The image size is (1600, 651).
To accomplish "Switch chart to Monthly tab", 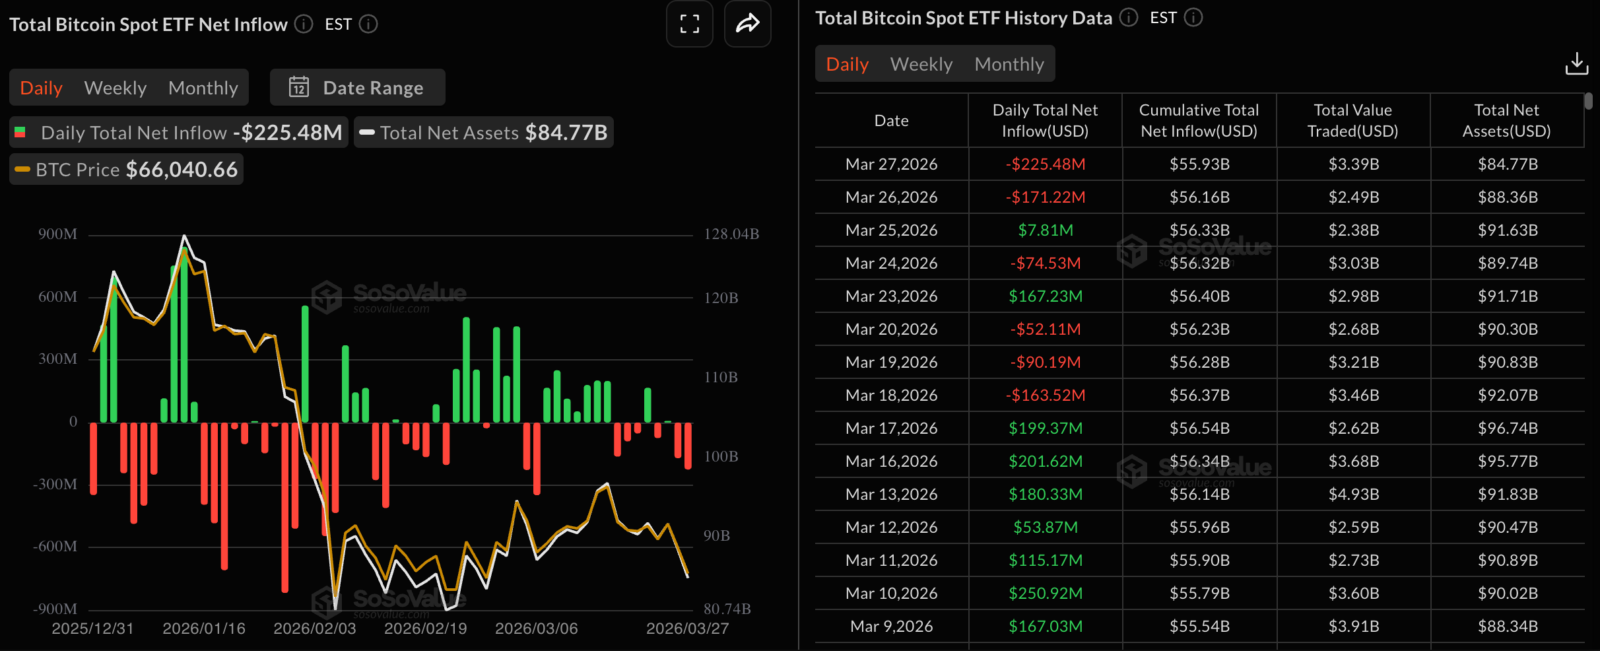I will (203, 88).
